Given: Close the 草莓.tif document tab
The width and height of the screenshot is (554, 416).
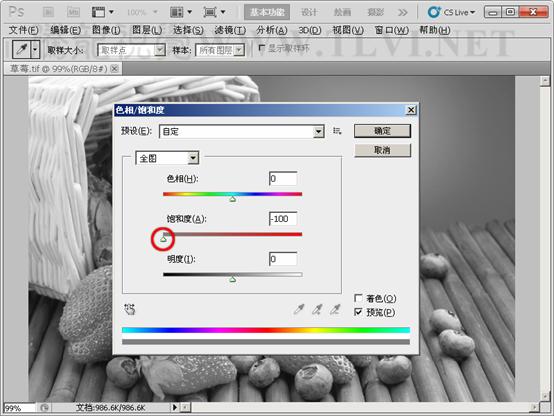Looking at the screenshot, I should (x=114, y=69).
